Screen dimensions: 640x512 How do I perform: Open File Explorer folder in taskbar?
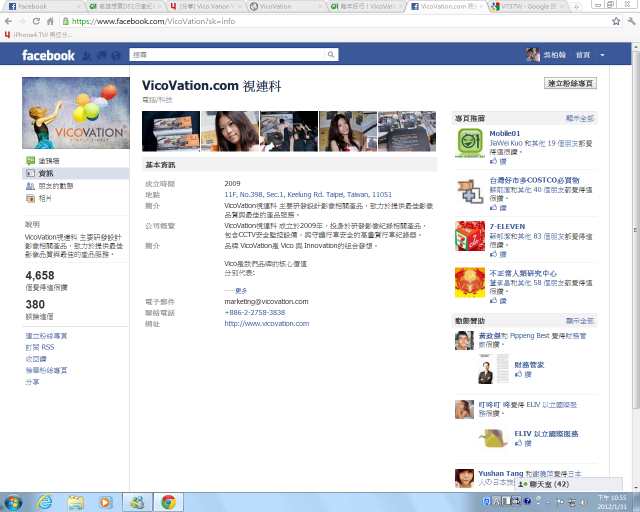76,502
